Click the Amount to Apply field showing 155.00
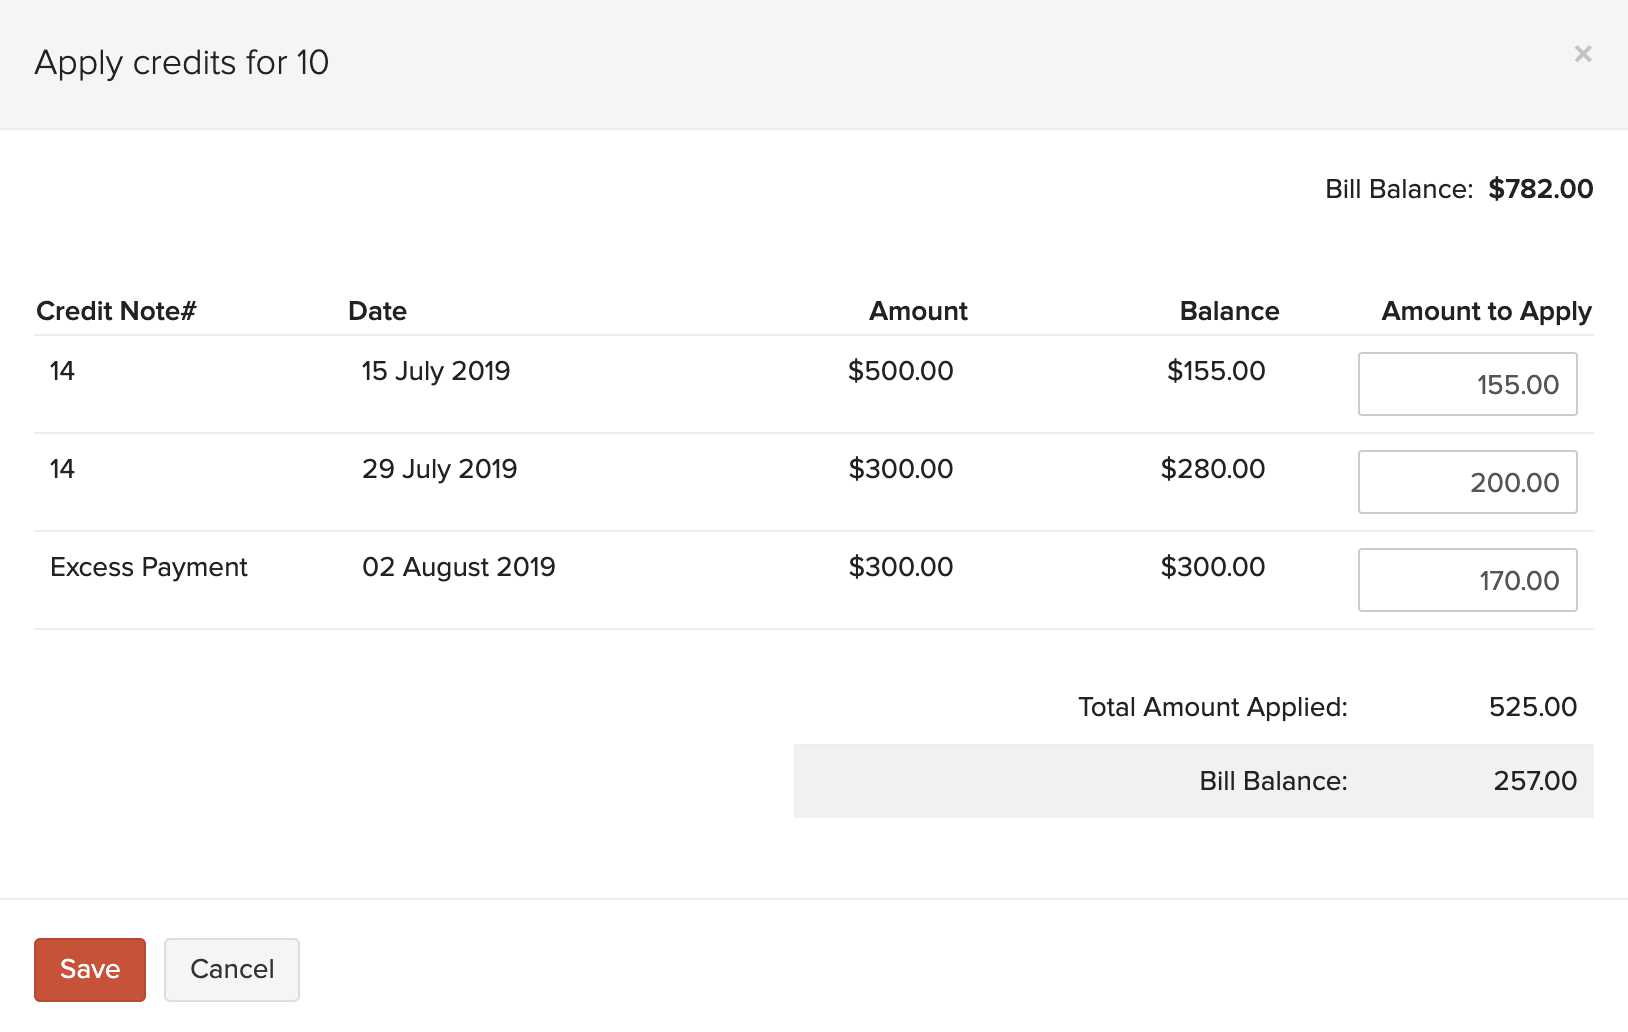 pyautogui.click(x=1467, y=383)
